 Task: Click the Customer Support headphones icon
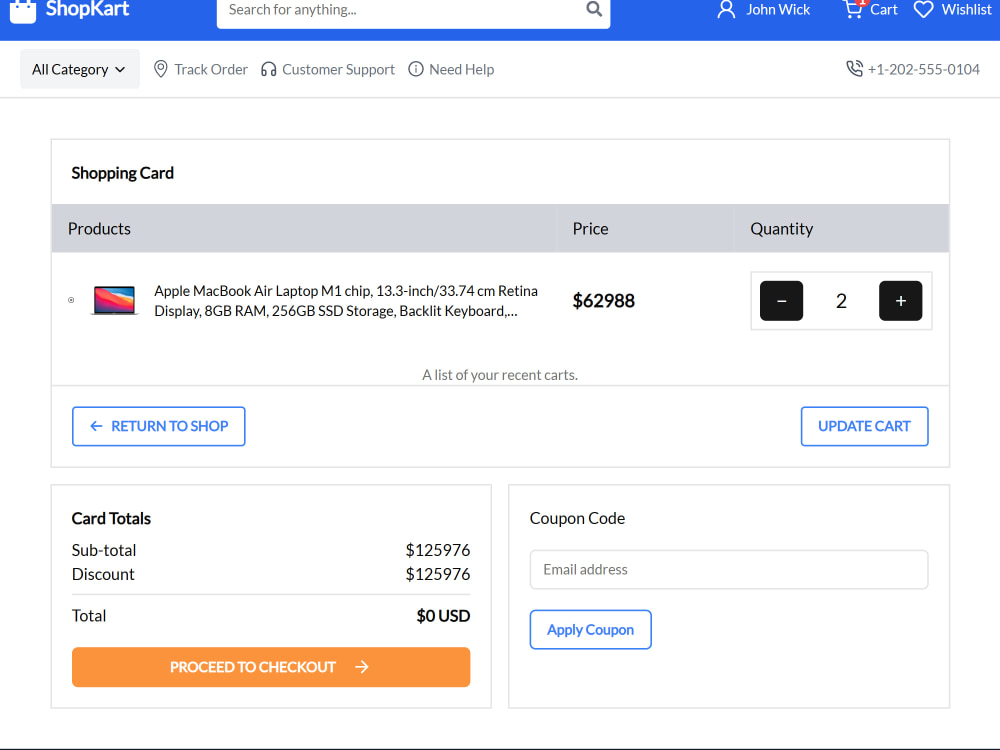pyautogui.click(x=268, y=69)
